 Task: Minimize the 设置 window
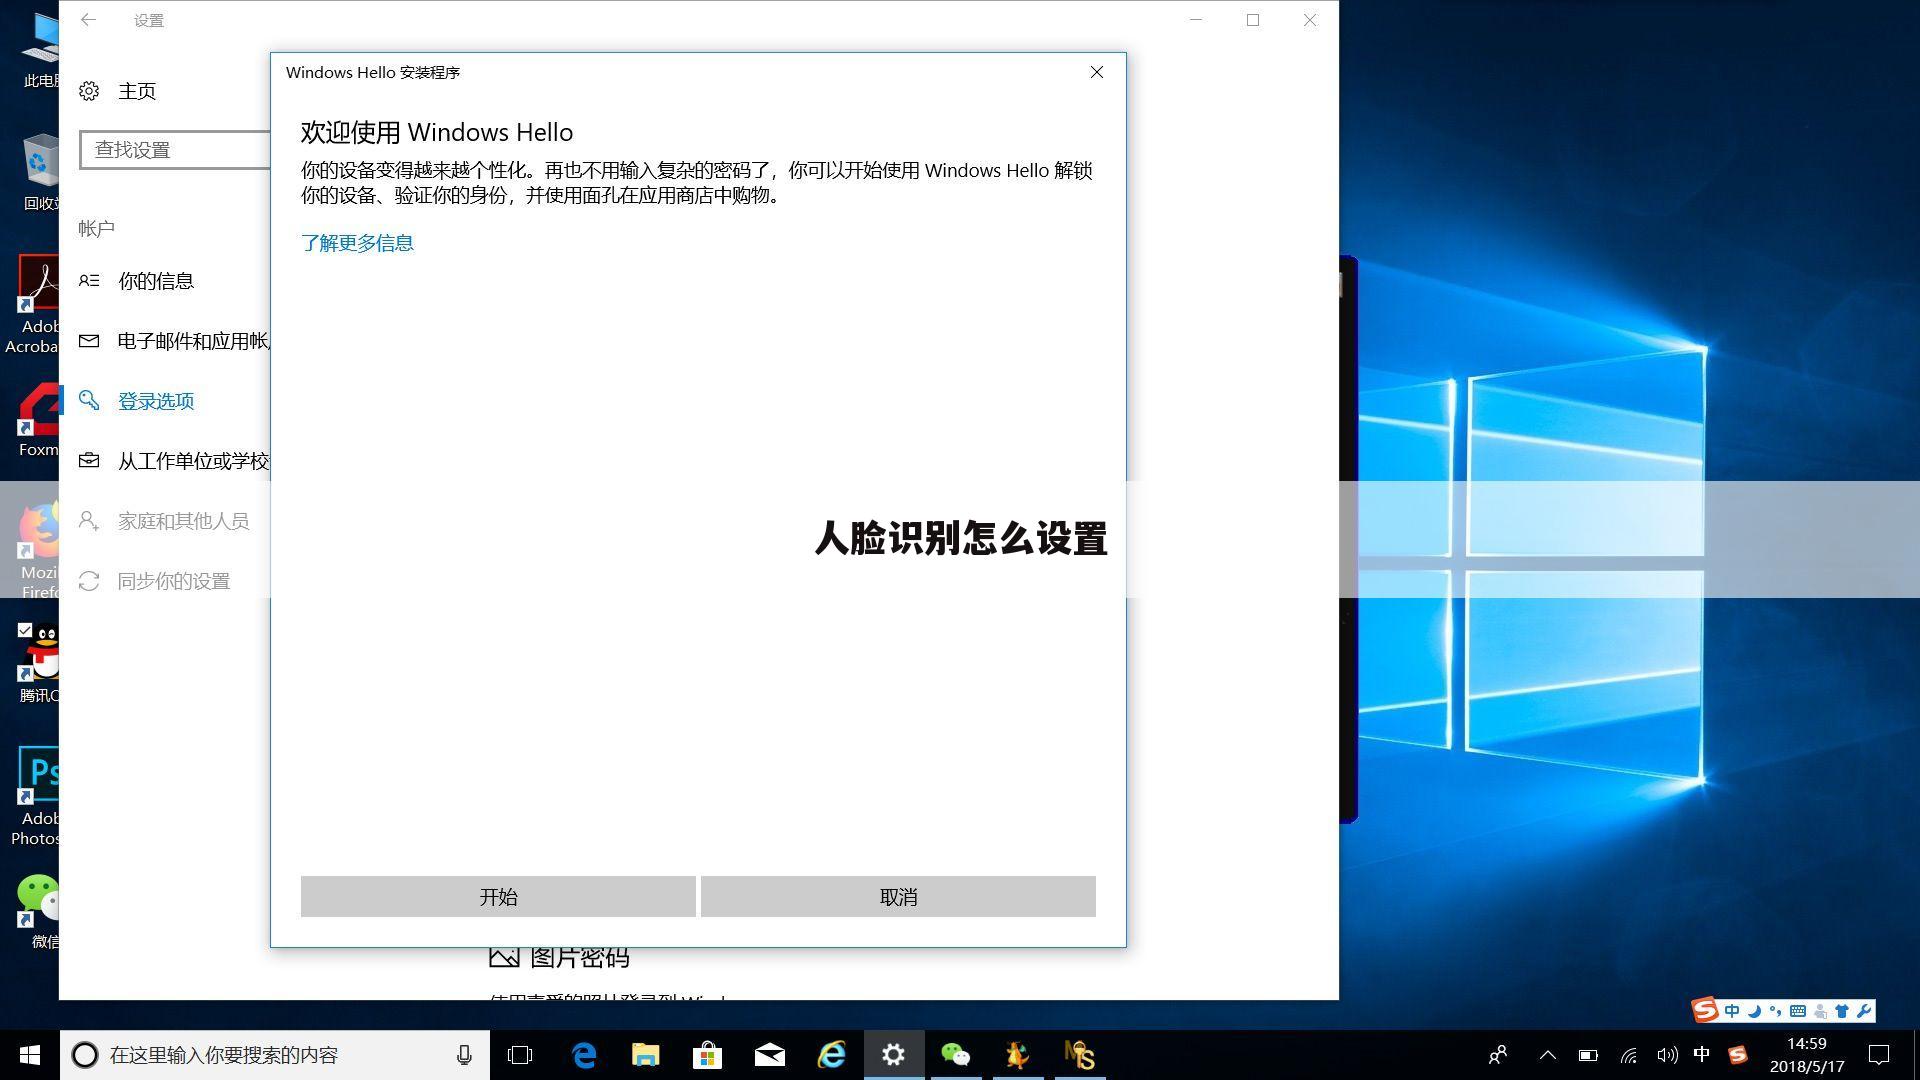point(1196,20)
